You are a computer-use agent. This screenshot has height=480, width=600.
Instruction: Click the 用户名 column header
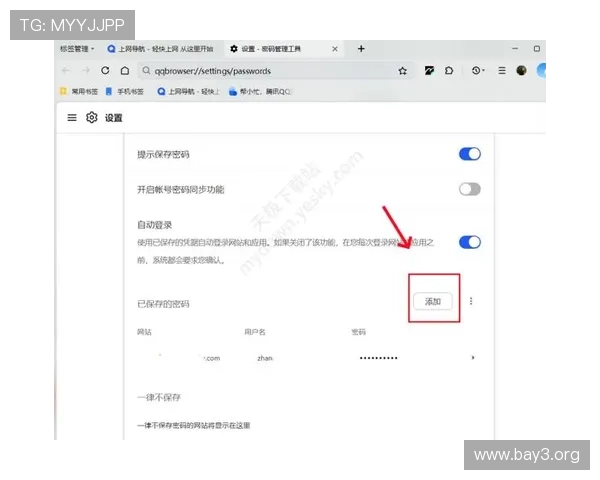[x=254, y=332]
